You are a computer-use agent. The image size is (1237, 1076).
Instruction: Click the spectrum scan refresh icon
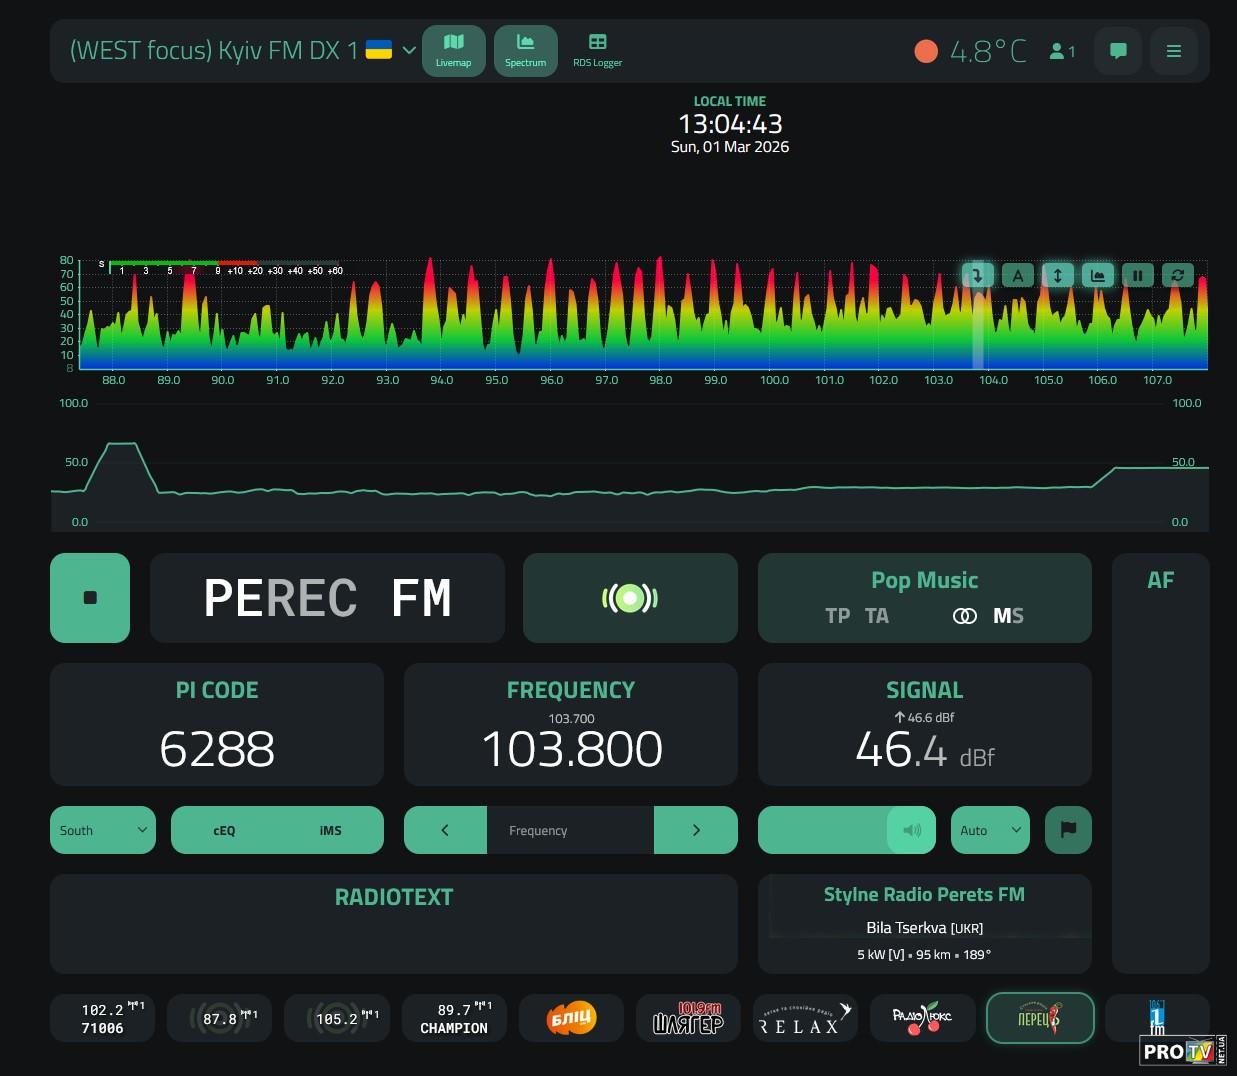click(1177, 275)
